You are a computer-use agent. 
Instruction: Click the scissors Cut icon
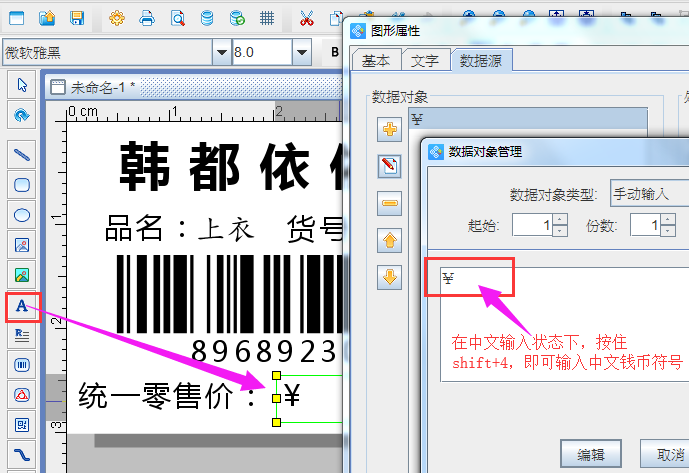[307, 18]
